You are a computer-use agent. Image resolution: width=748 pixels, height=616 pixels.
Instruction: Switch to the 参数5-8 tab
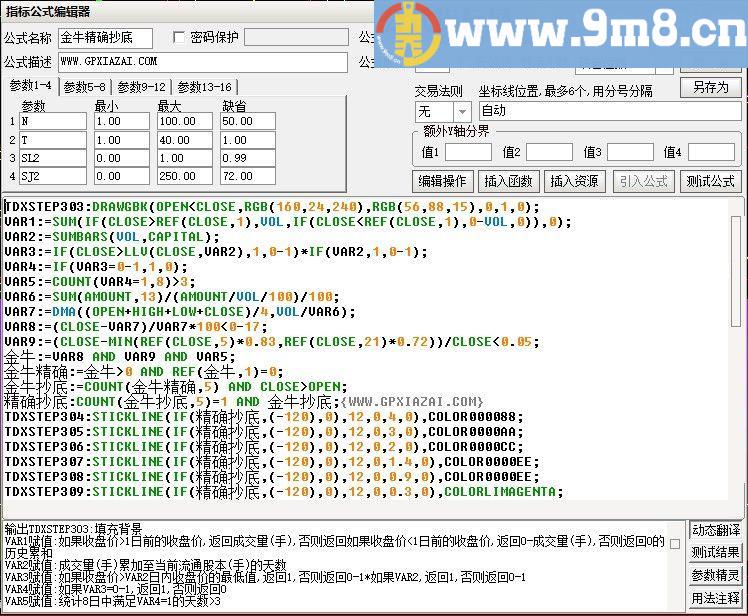(85, 87)
